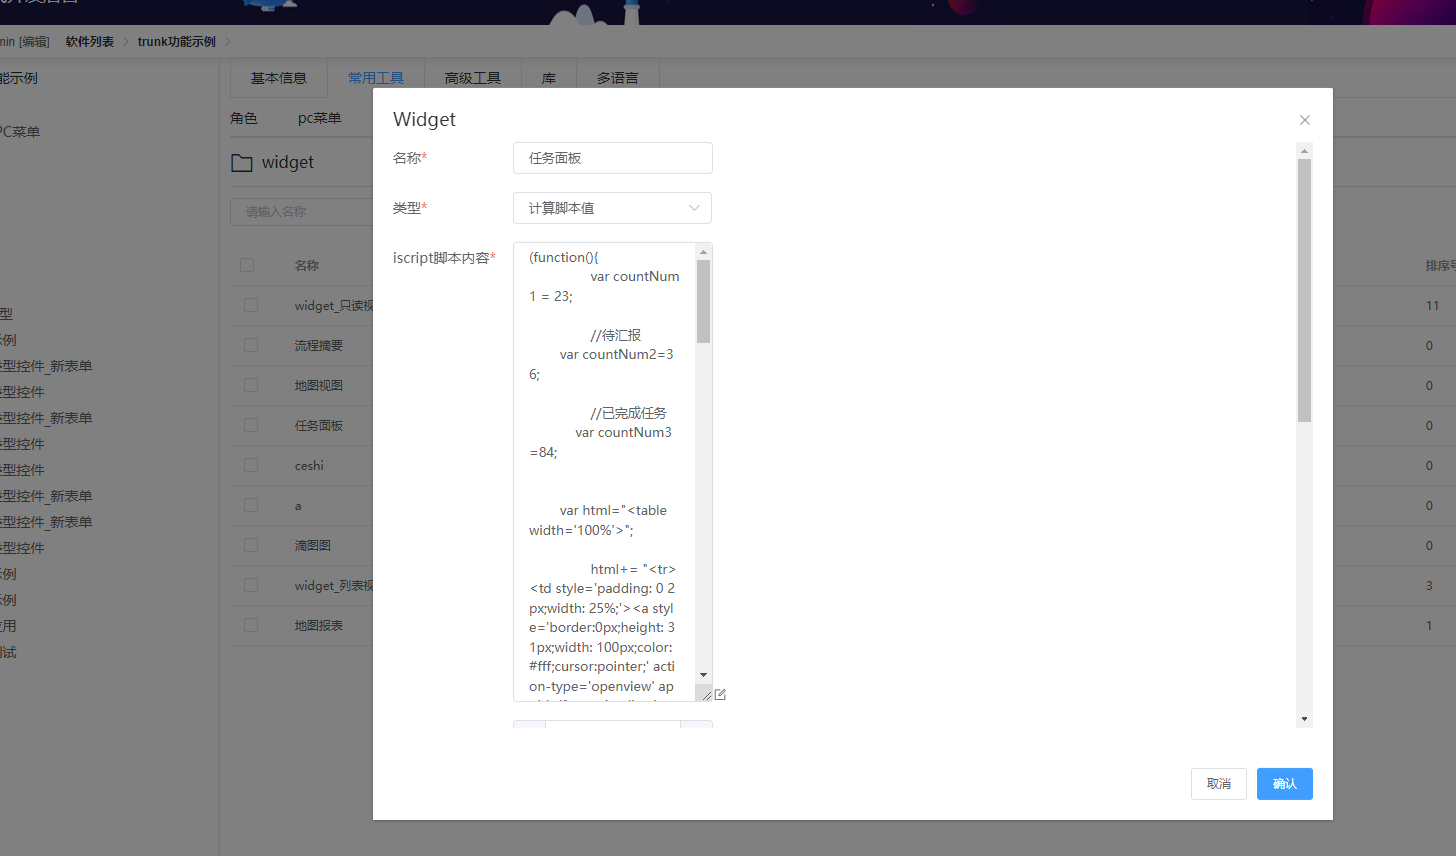Click the script textarea scrollbar thumb
This screenshot has height=856, width=1456.
(x=703, y=301)
